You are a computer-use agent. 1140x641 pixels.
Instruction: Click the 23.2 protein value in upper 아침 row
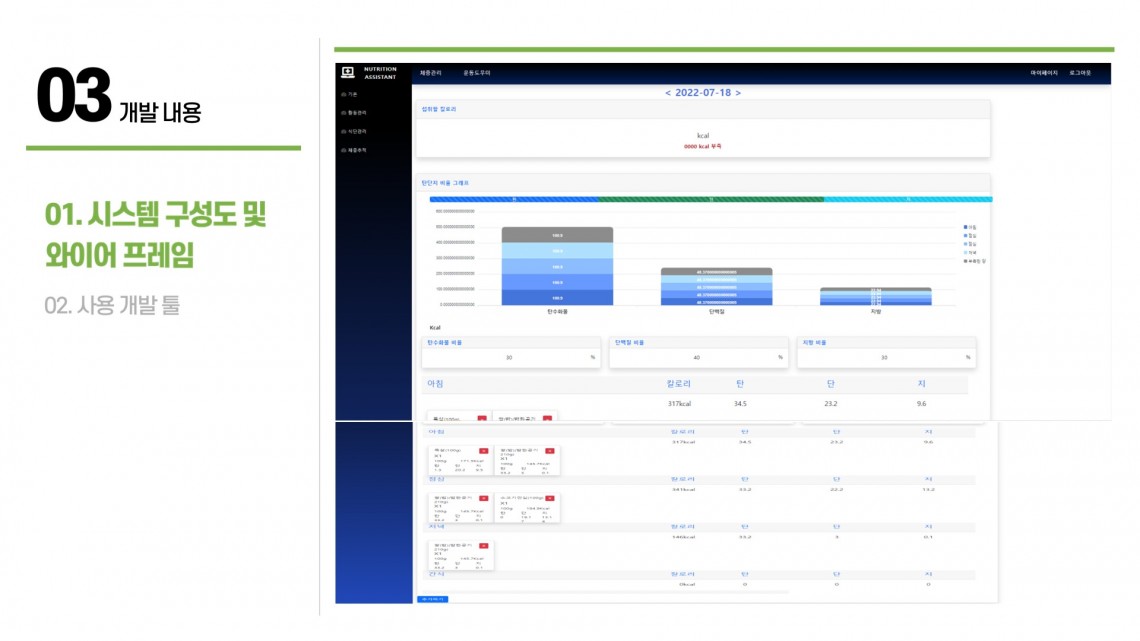pyautogui.click(x=830, y=403)
